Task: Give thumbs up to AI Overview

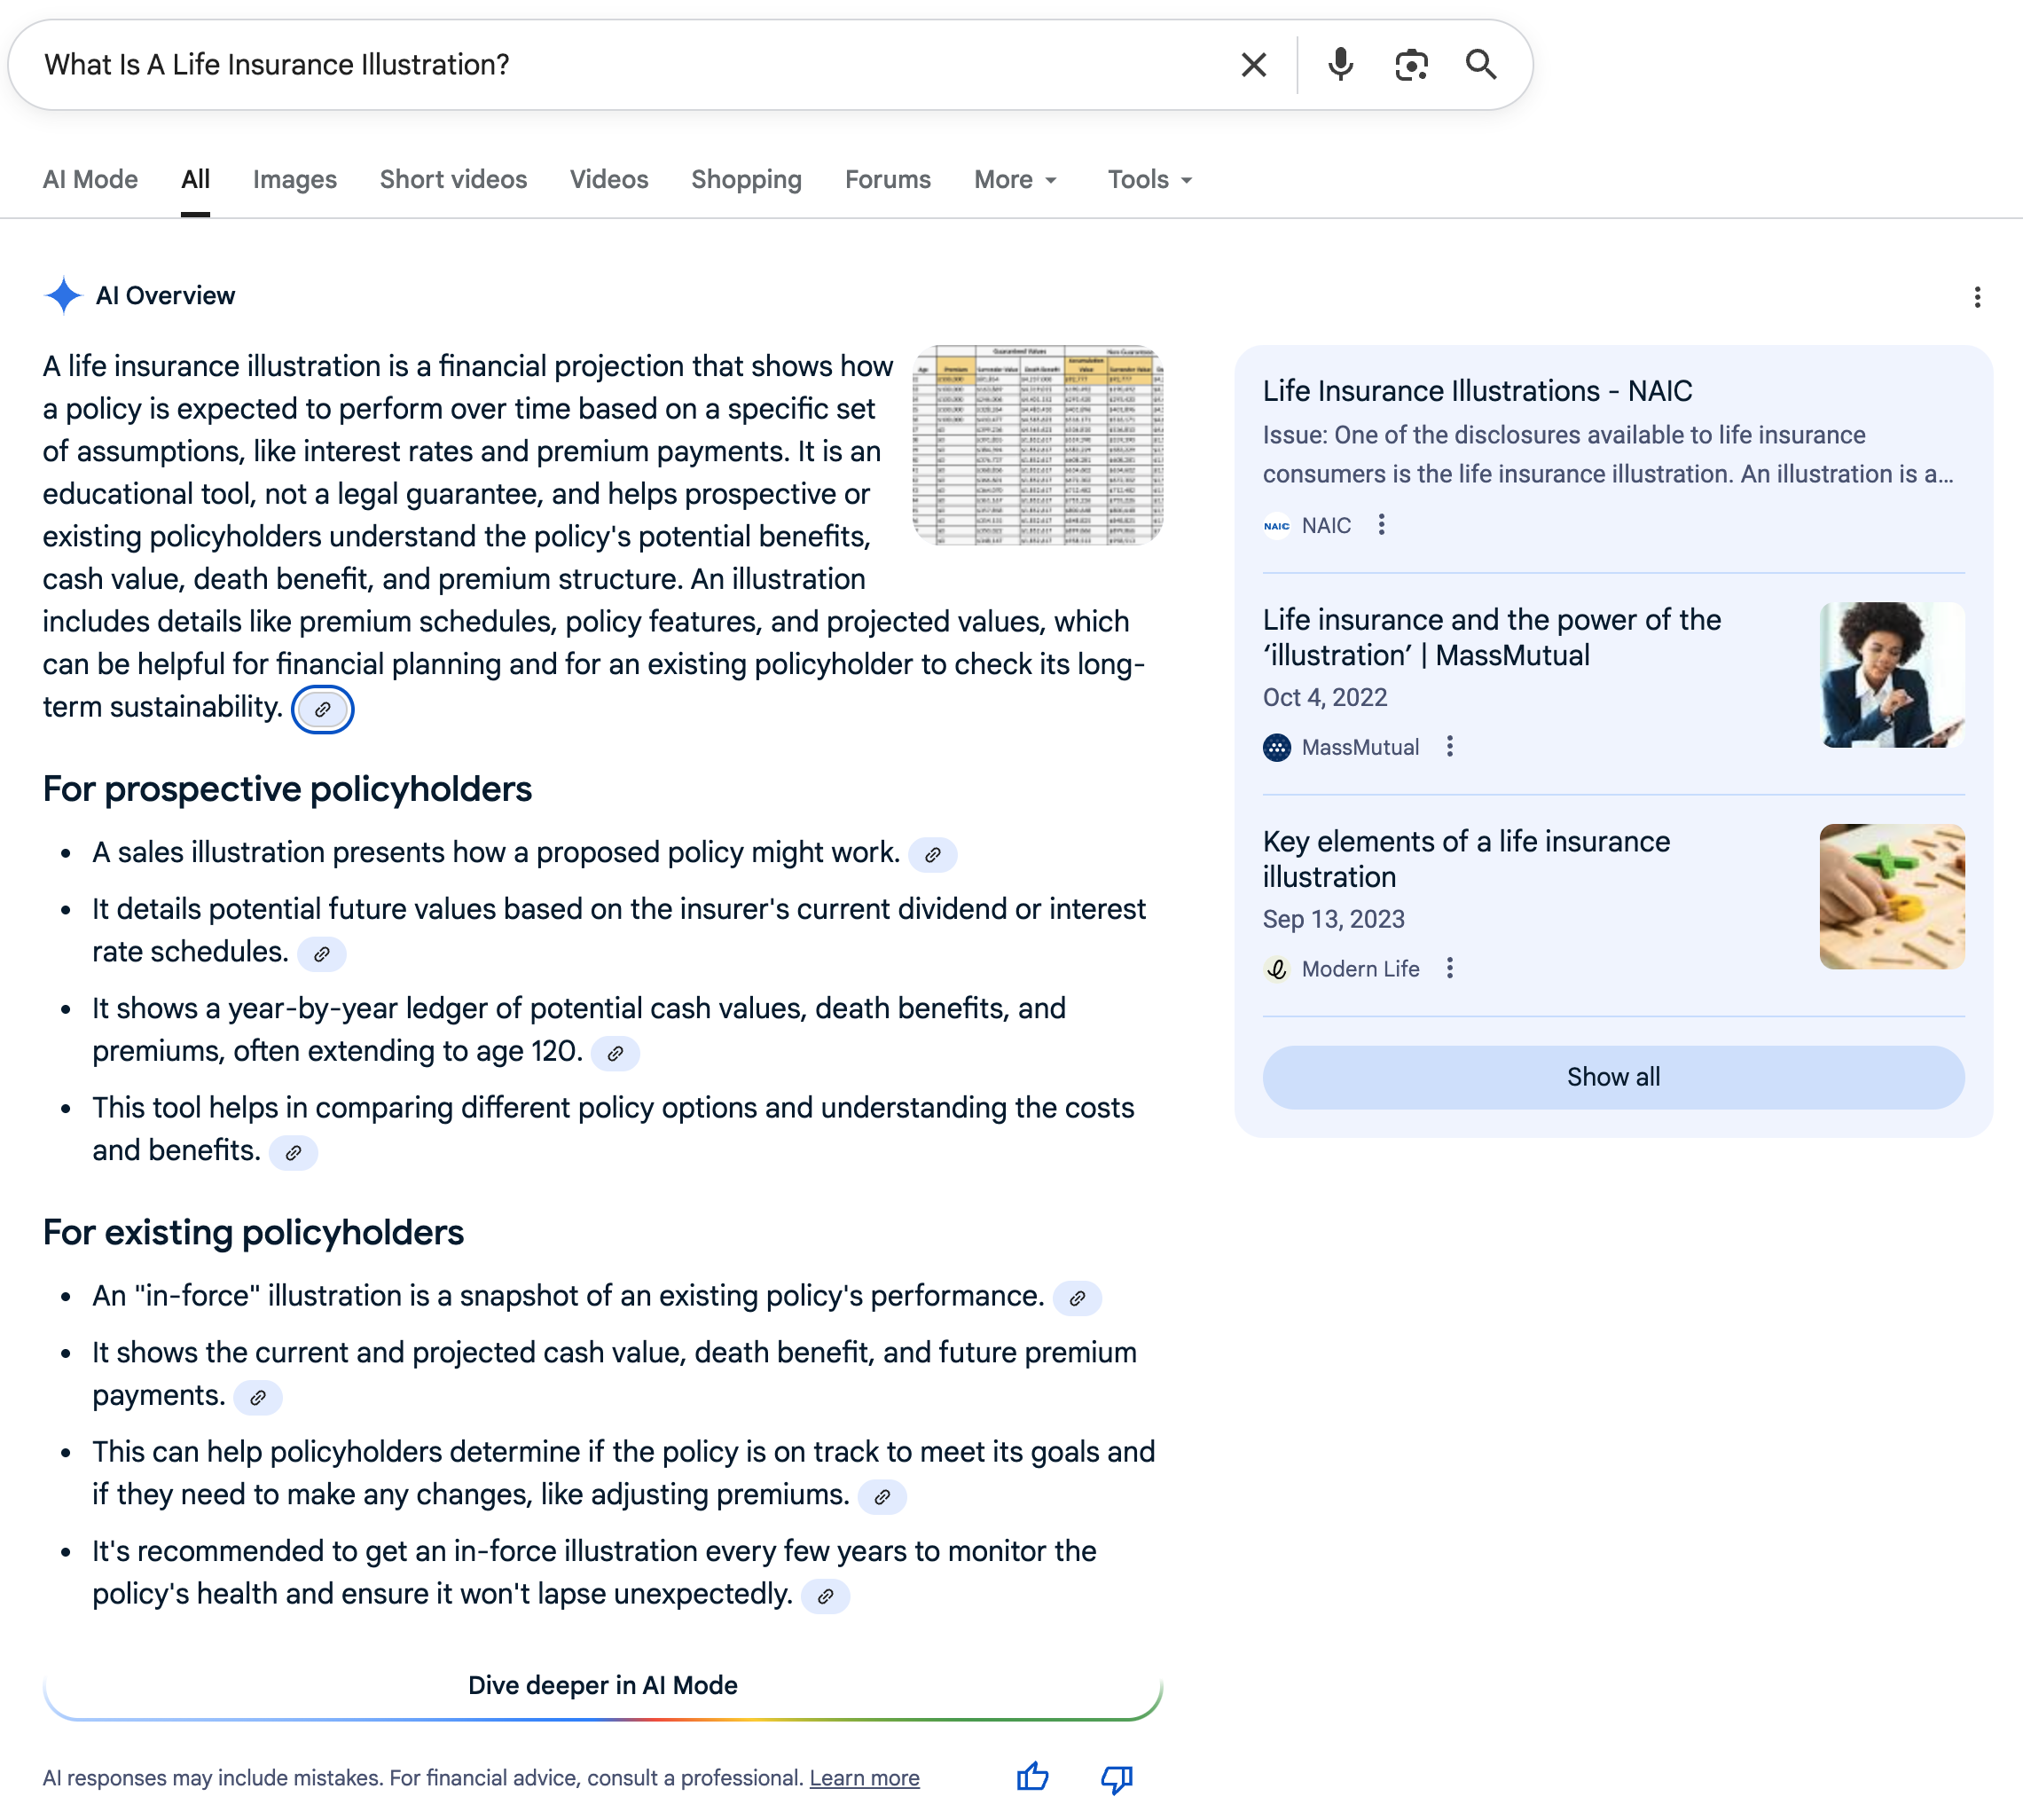Action: 1032,1777
